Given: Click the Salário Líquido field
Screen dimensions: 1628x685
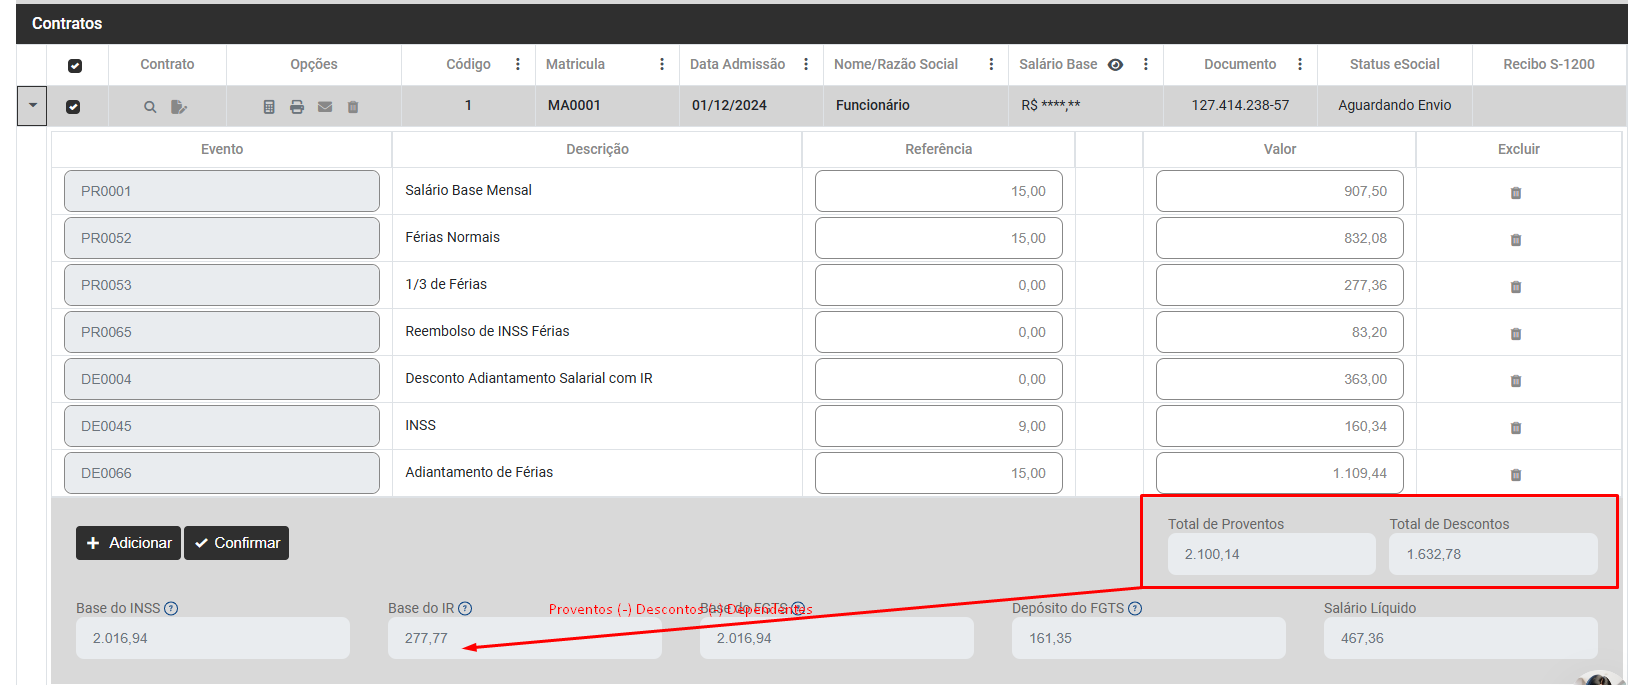Looking at the screenshot, I should pos(1461,638).
